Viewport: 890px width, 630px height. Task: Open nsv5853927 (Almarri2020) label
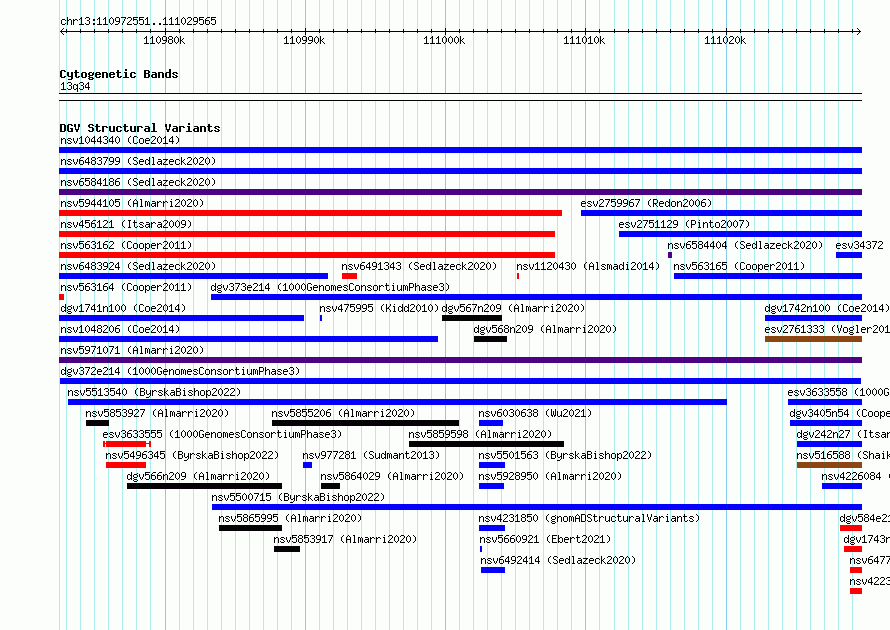coord(157,413)
